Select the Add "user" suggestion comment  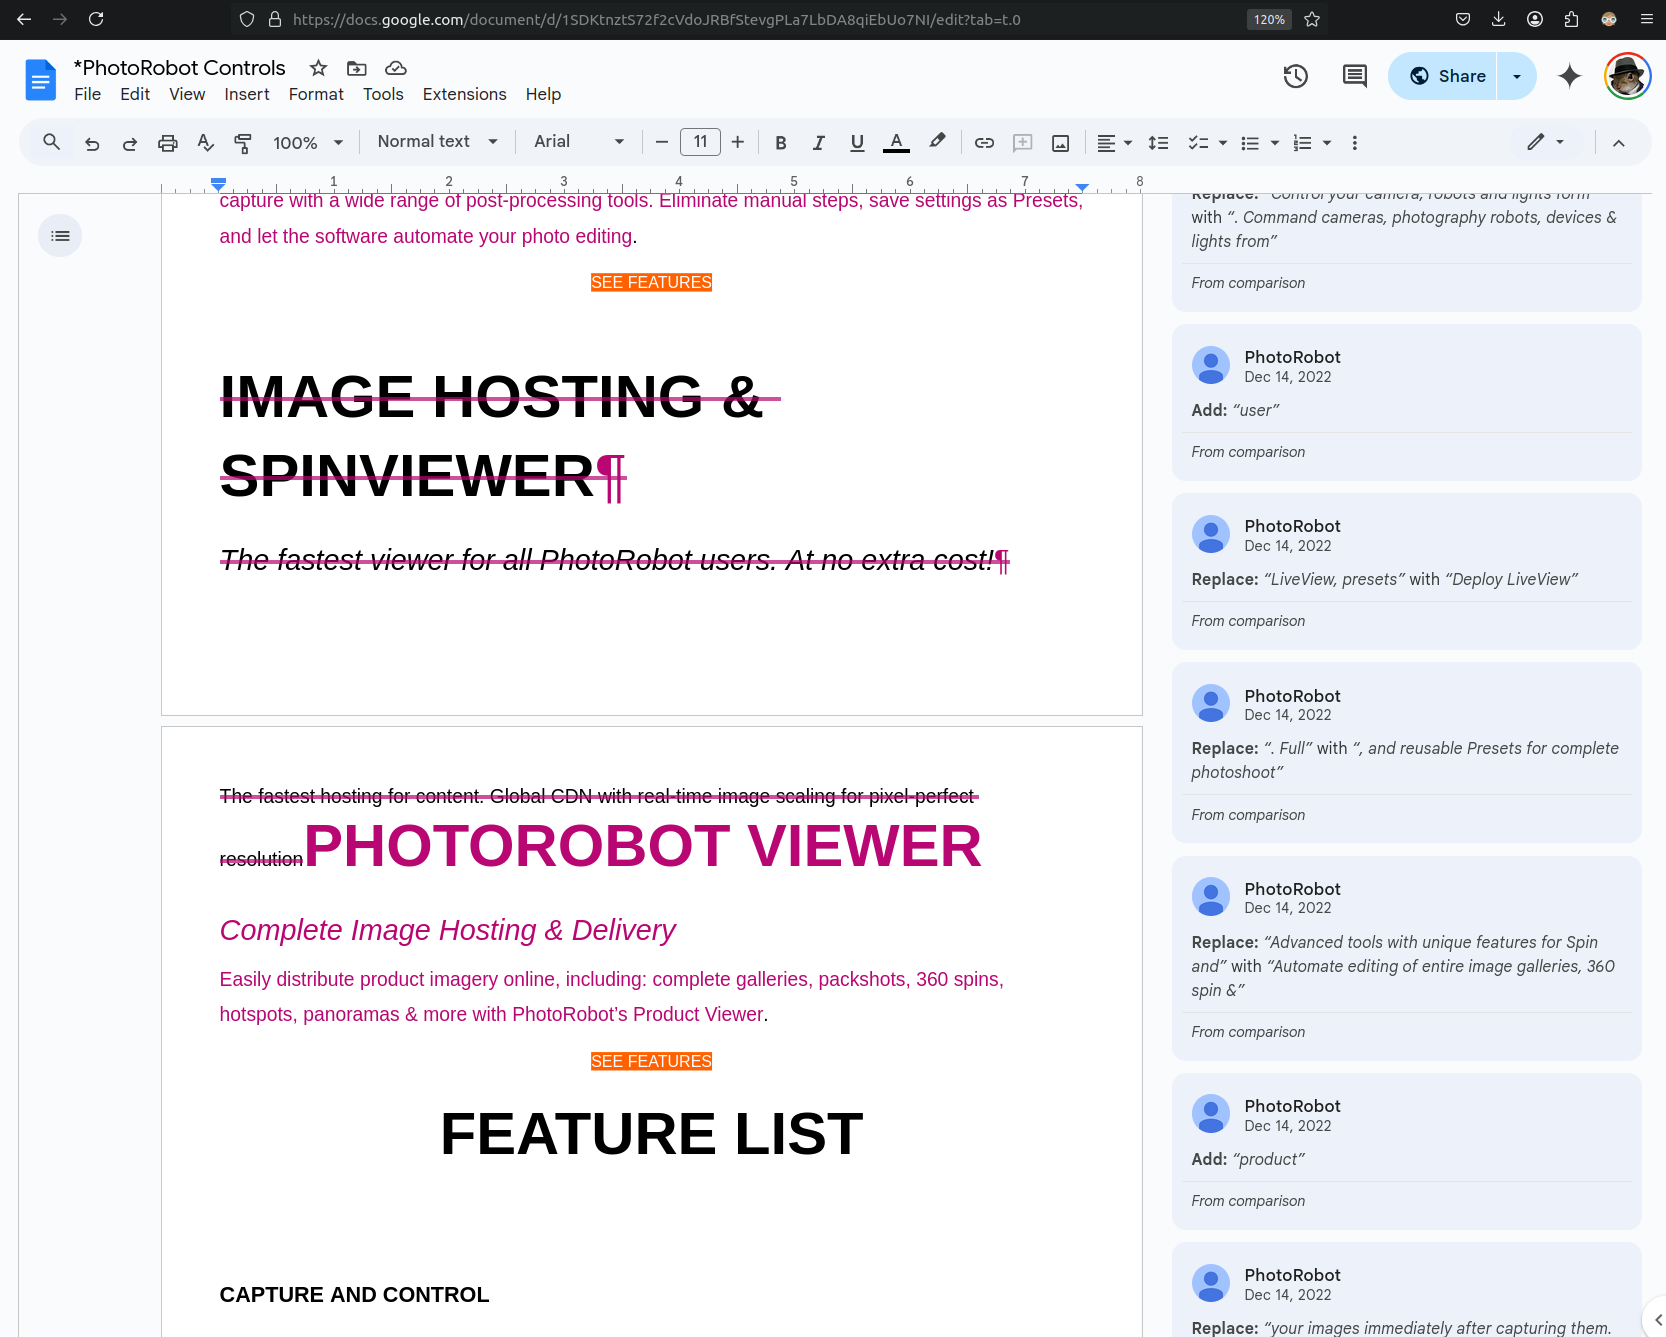click(1406, 402)
